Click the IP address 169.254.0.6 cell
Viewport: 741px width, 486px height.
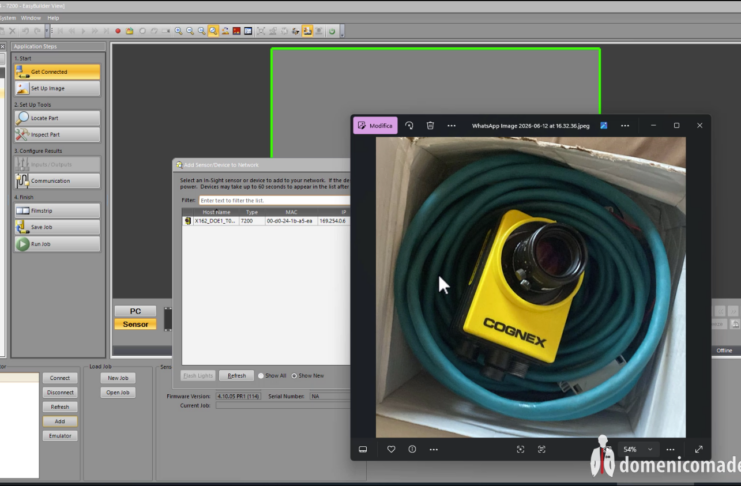tap(333, 221)
